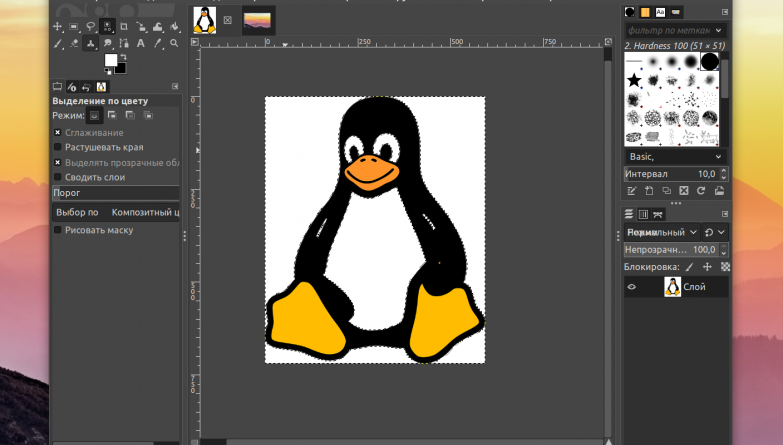Screen dimensions: 783x445
Task: Click the Выбор по selection criterion button
Action: tap(77, 212)
